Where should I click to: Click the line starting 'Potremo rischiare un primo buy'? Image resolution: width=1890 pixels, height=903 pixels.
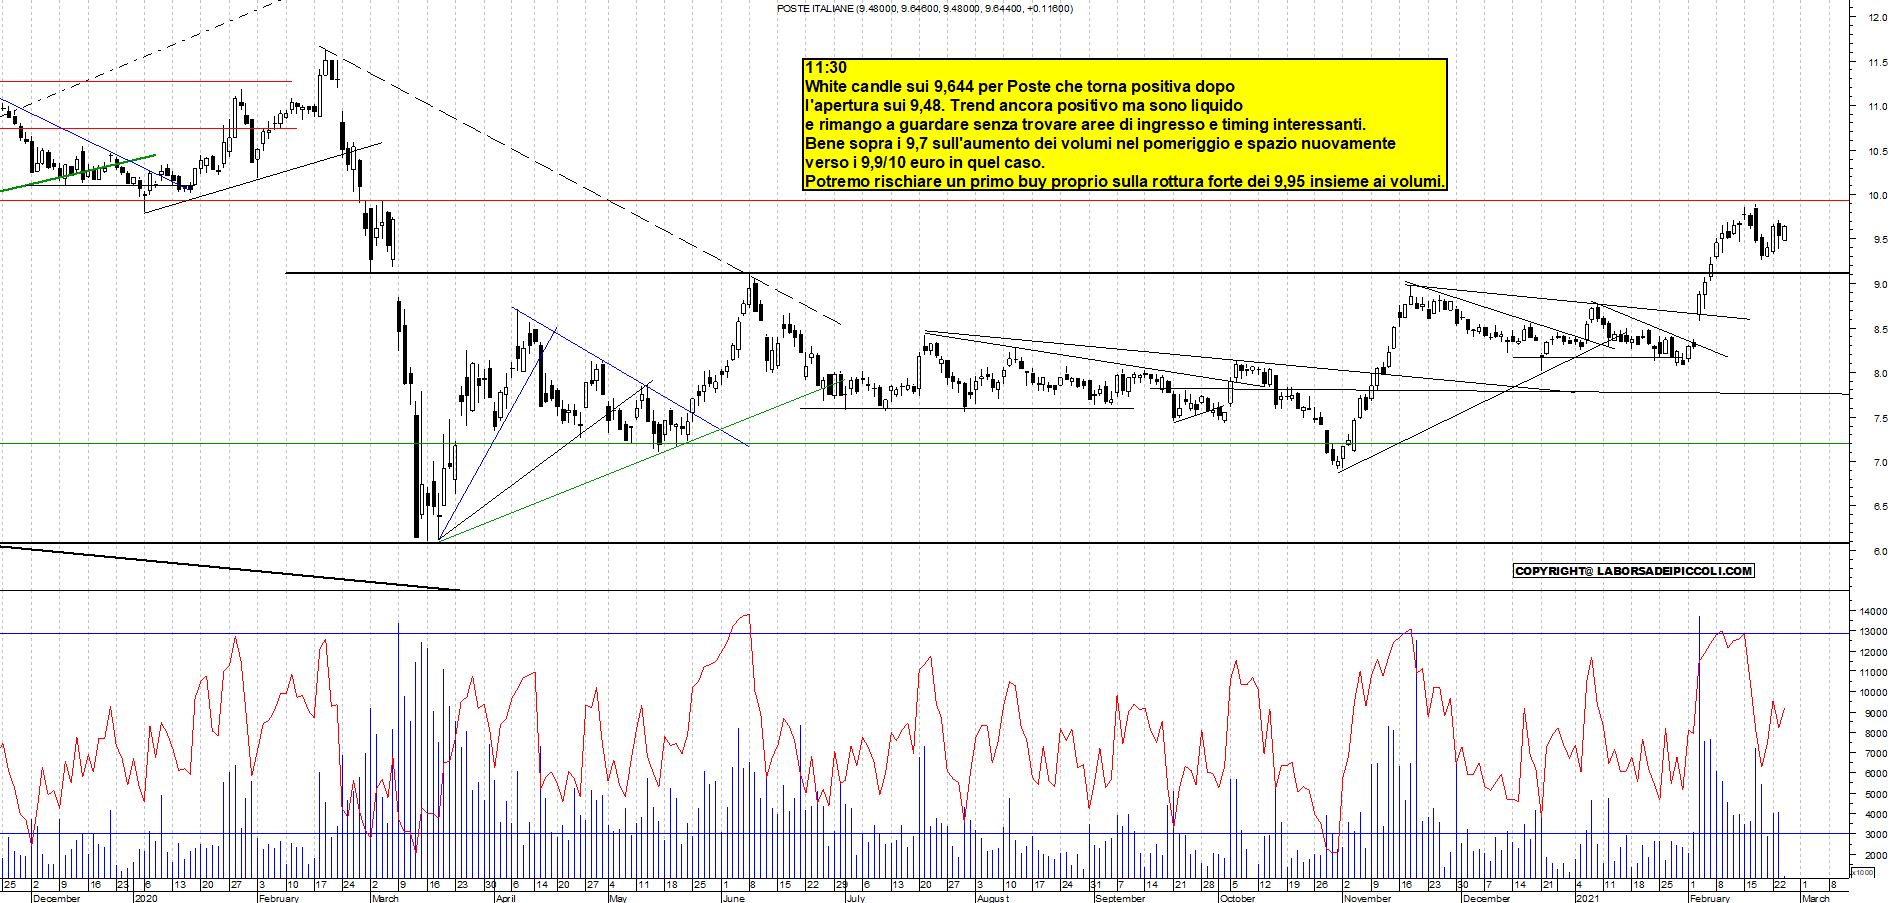(1125, 182)
